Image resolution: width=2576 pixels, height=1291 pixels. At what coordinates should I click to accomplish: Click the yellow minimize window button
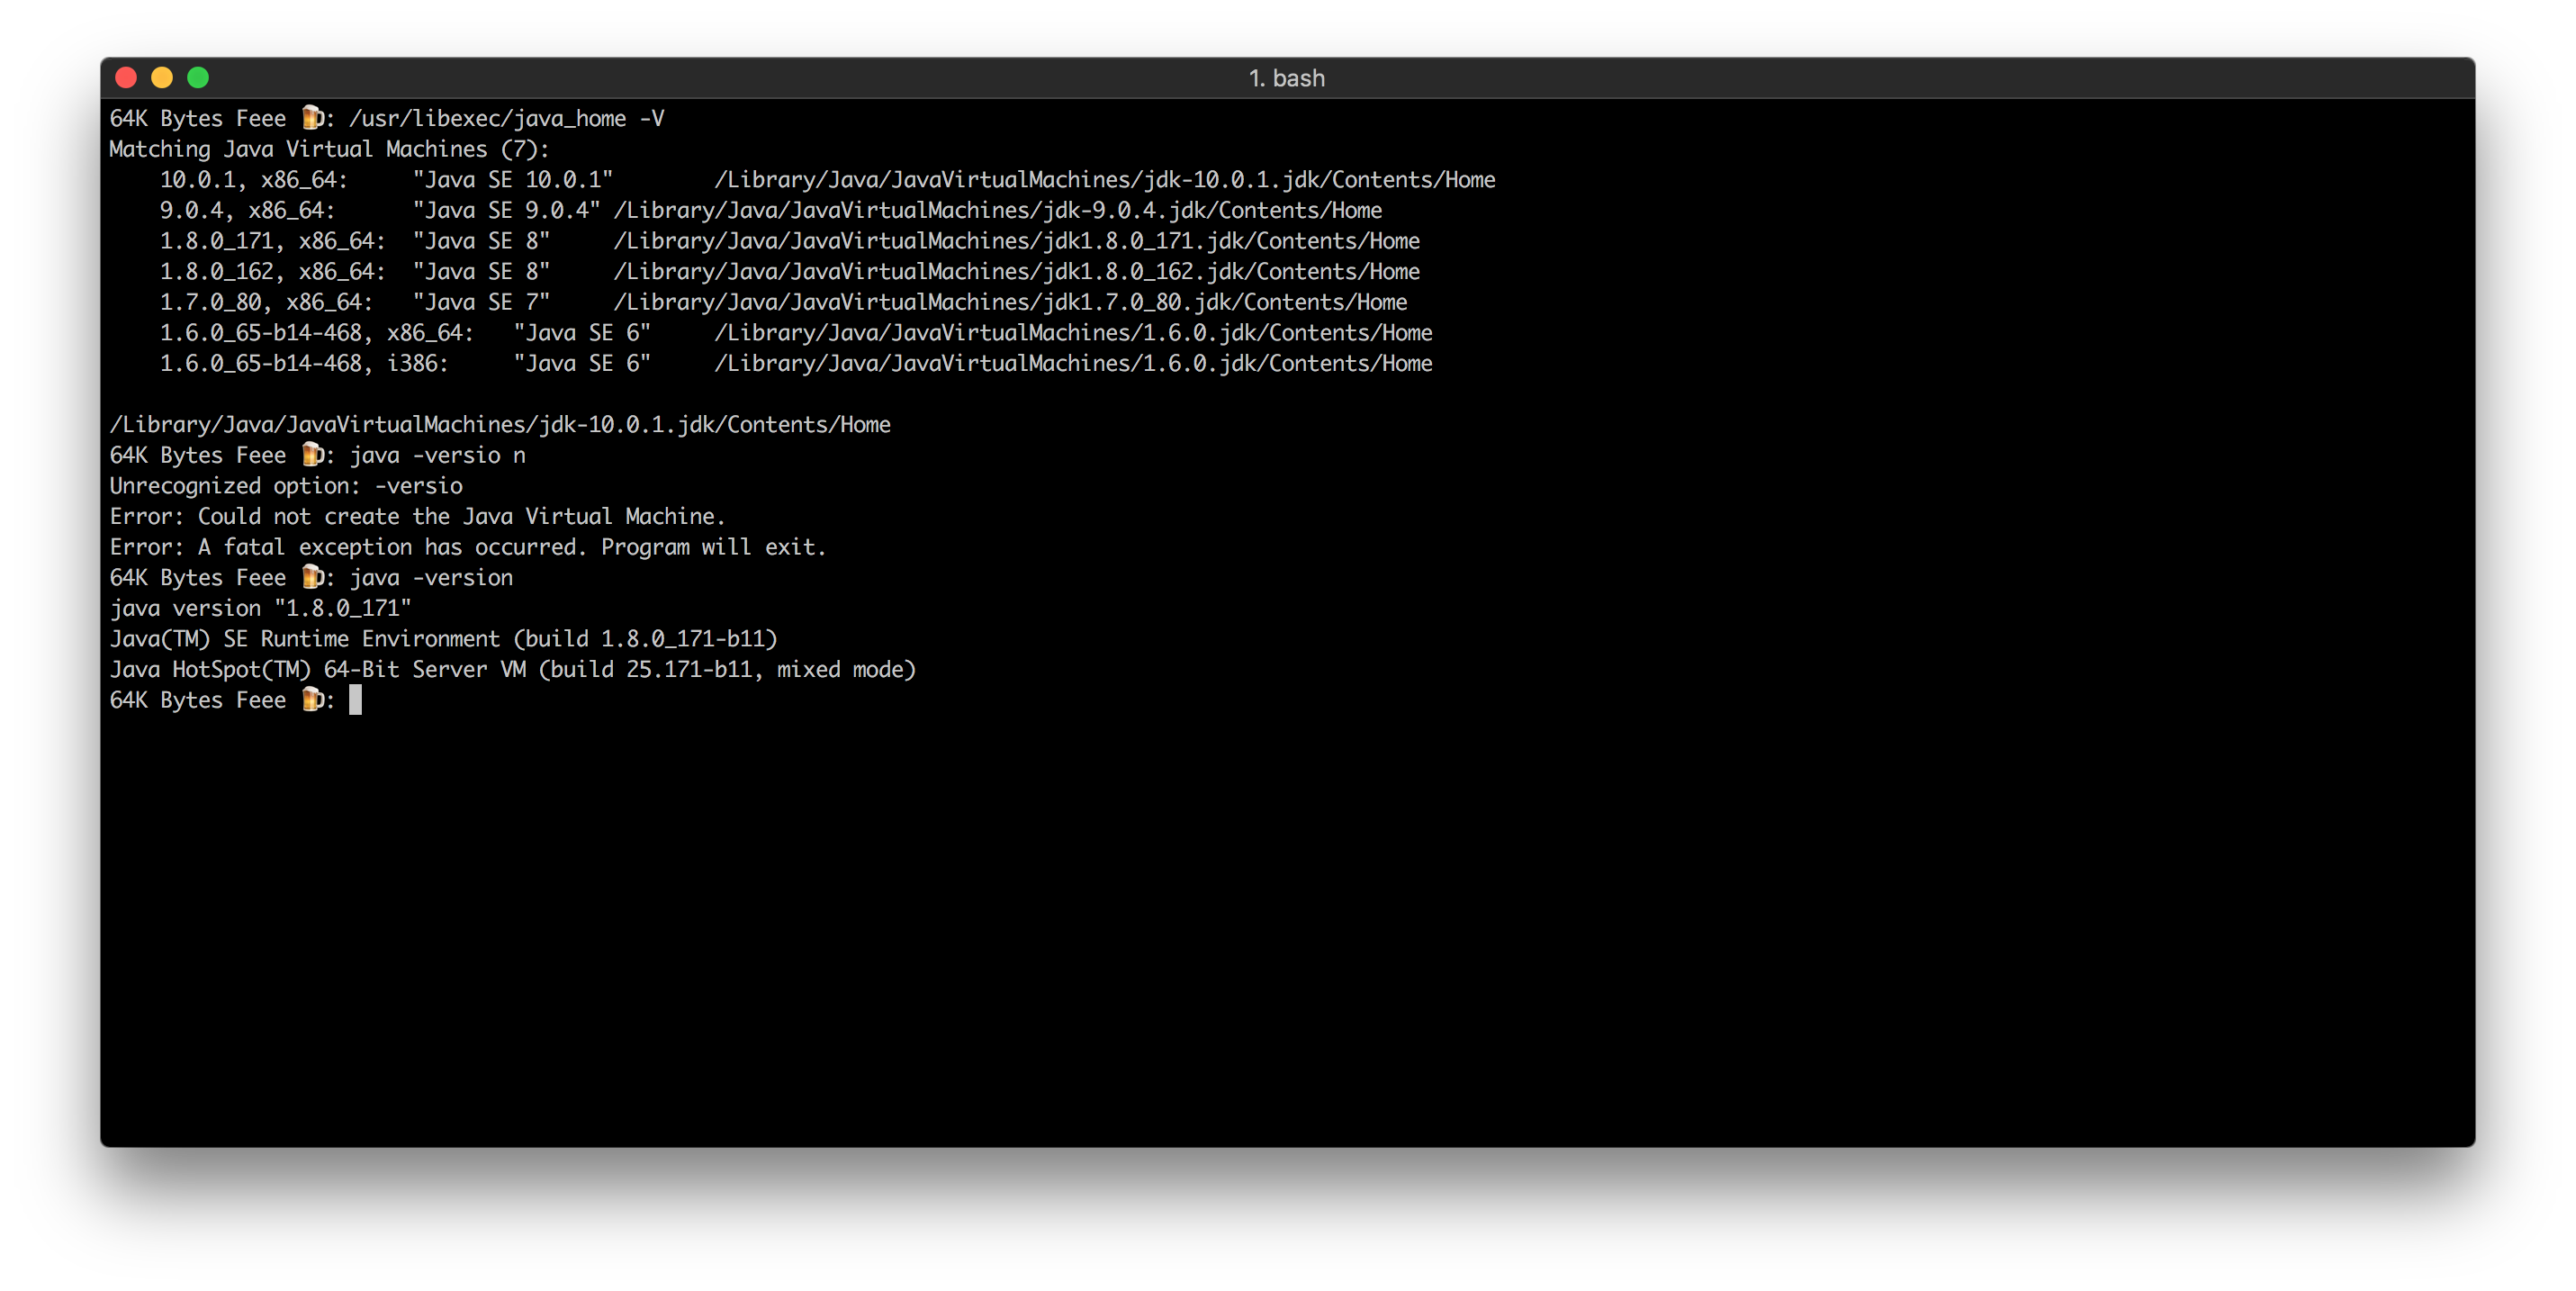tap(162, 78)
